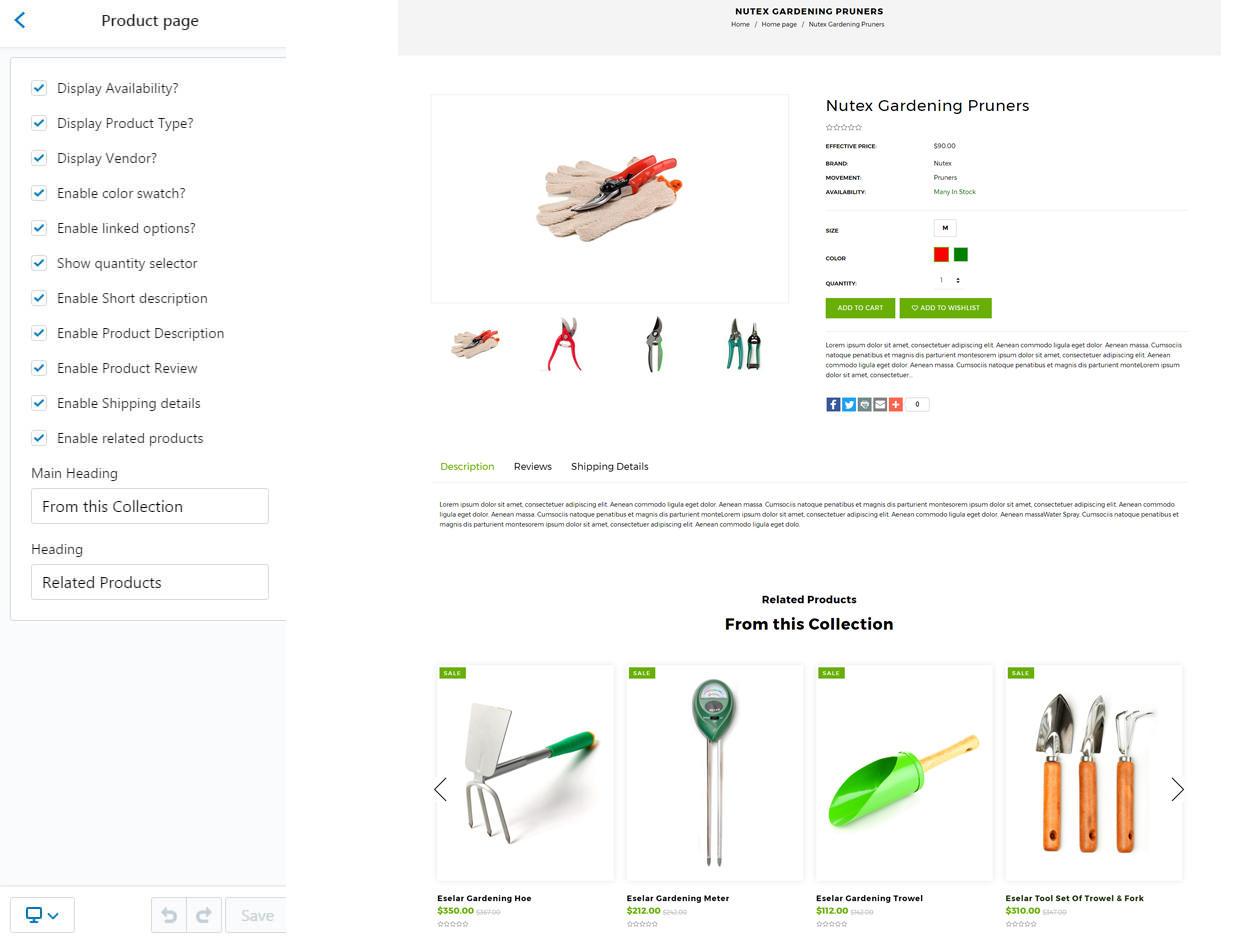Click the redo arrow icon
1246x942 pixels.
point(204,915)
